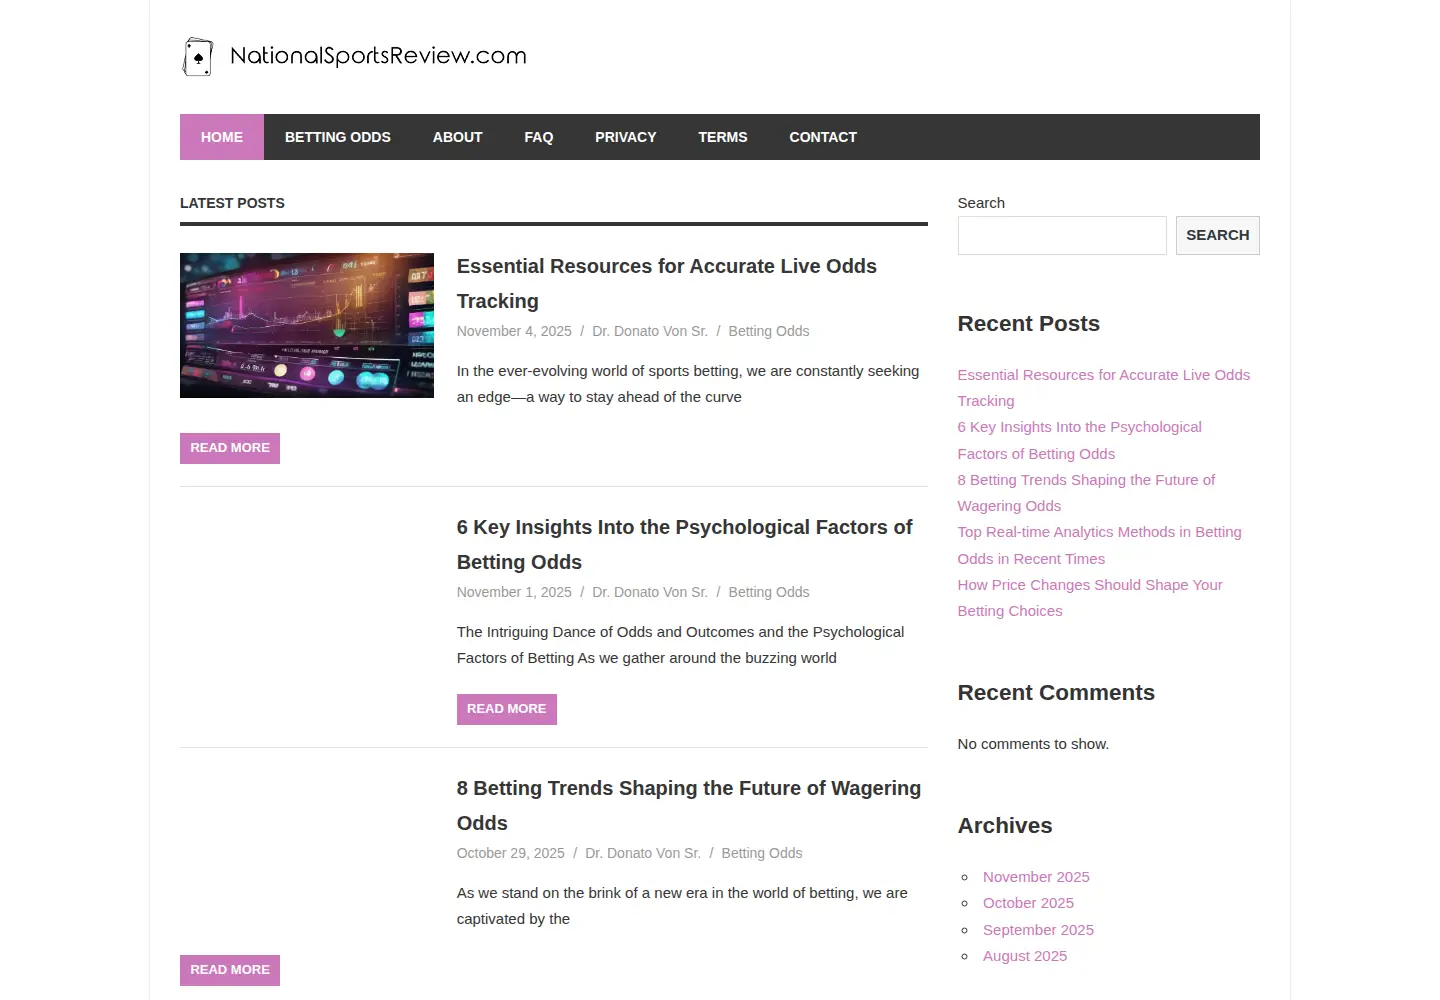Open the September 2025 archive
Viewport: 1440px width, 1000px height.
click(1038, 930)
